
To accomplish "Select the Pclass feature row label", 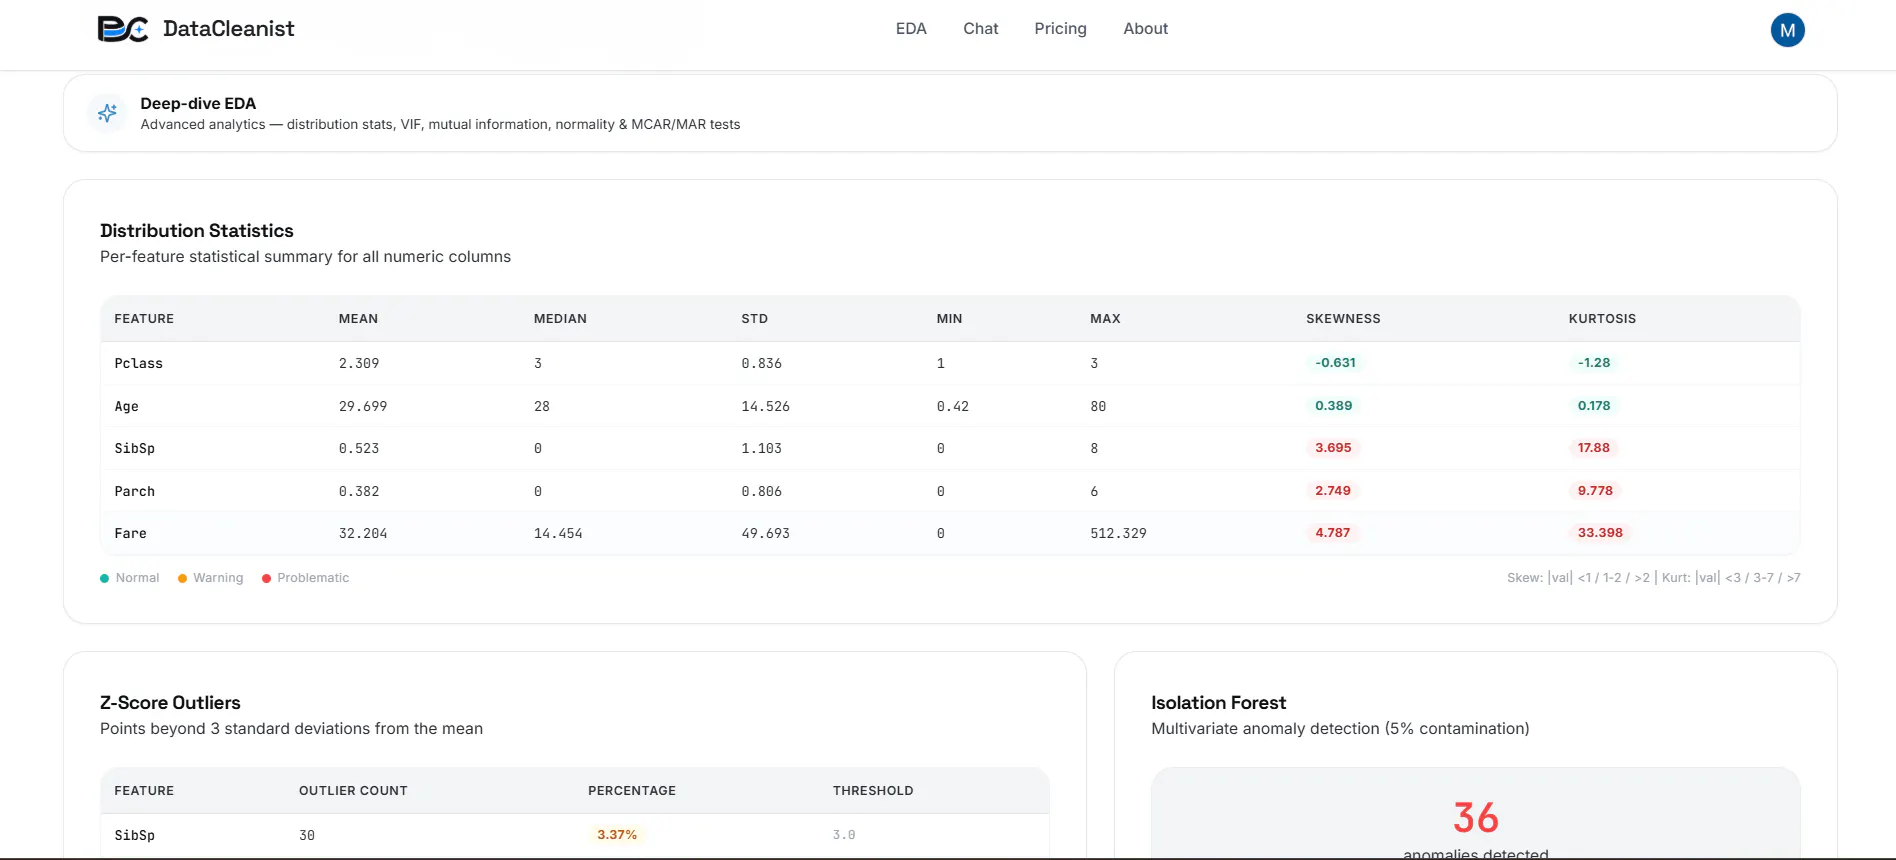I will point(138,364).
